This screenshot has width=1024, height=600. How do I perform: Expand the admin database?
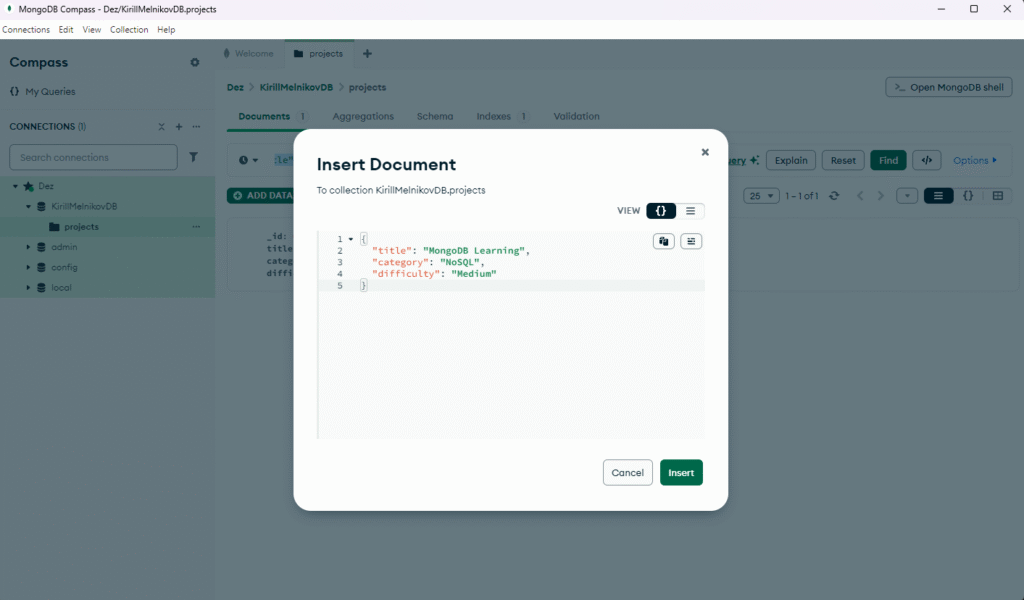(x=28, y=247)
